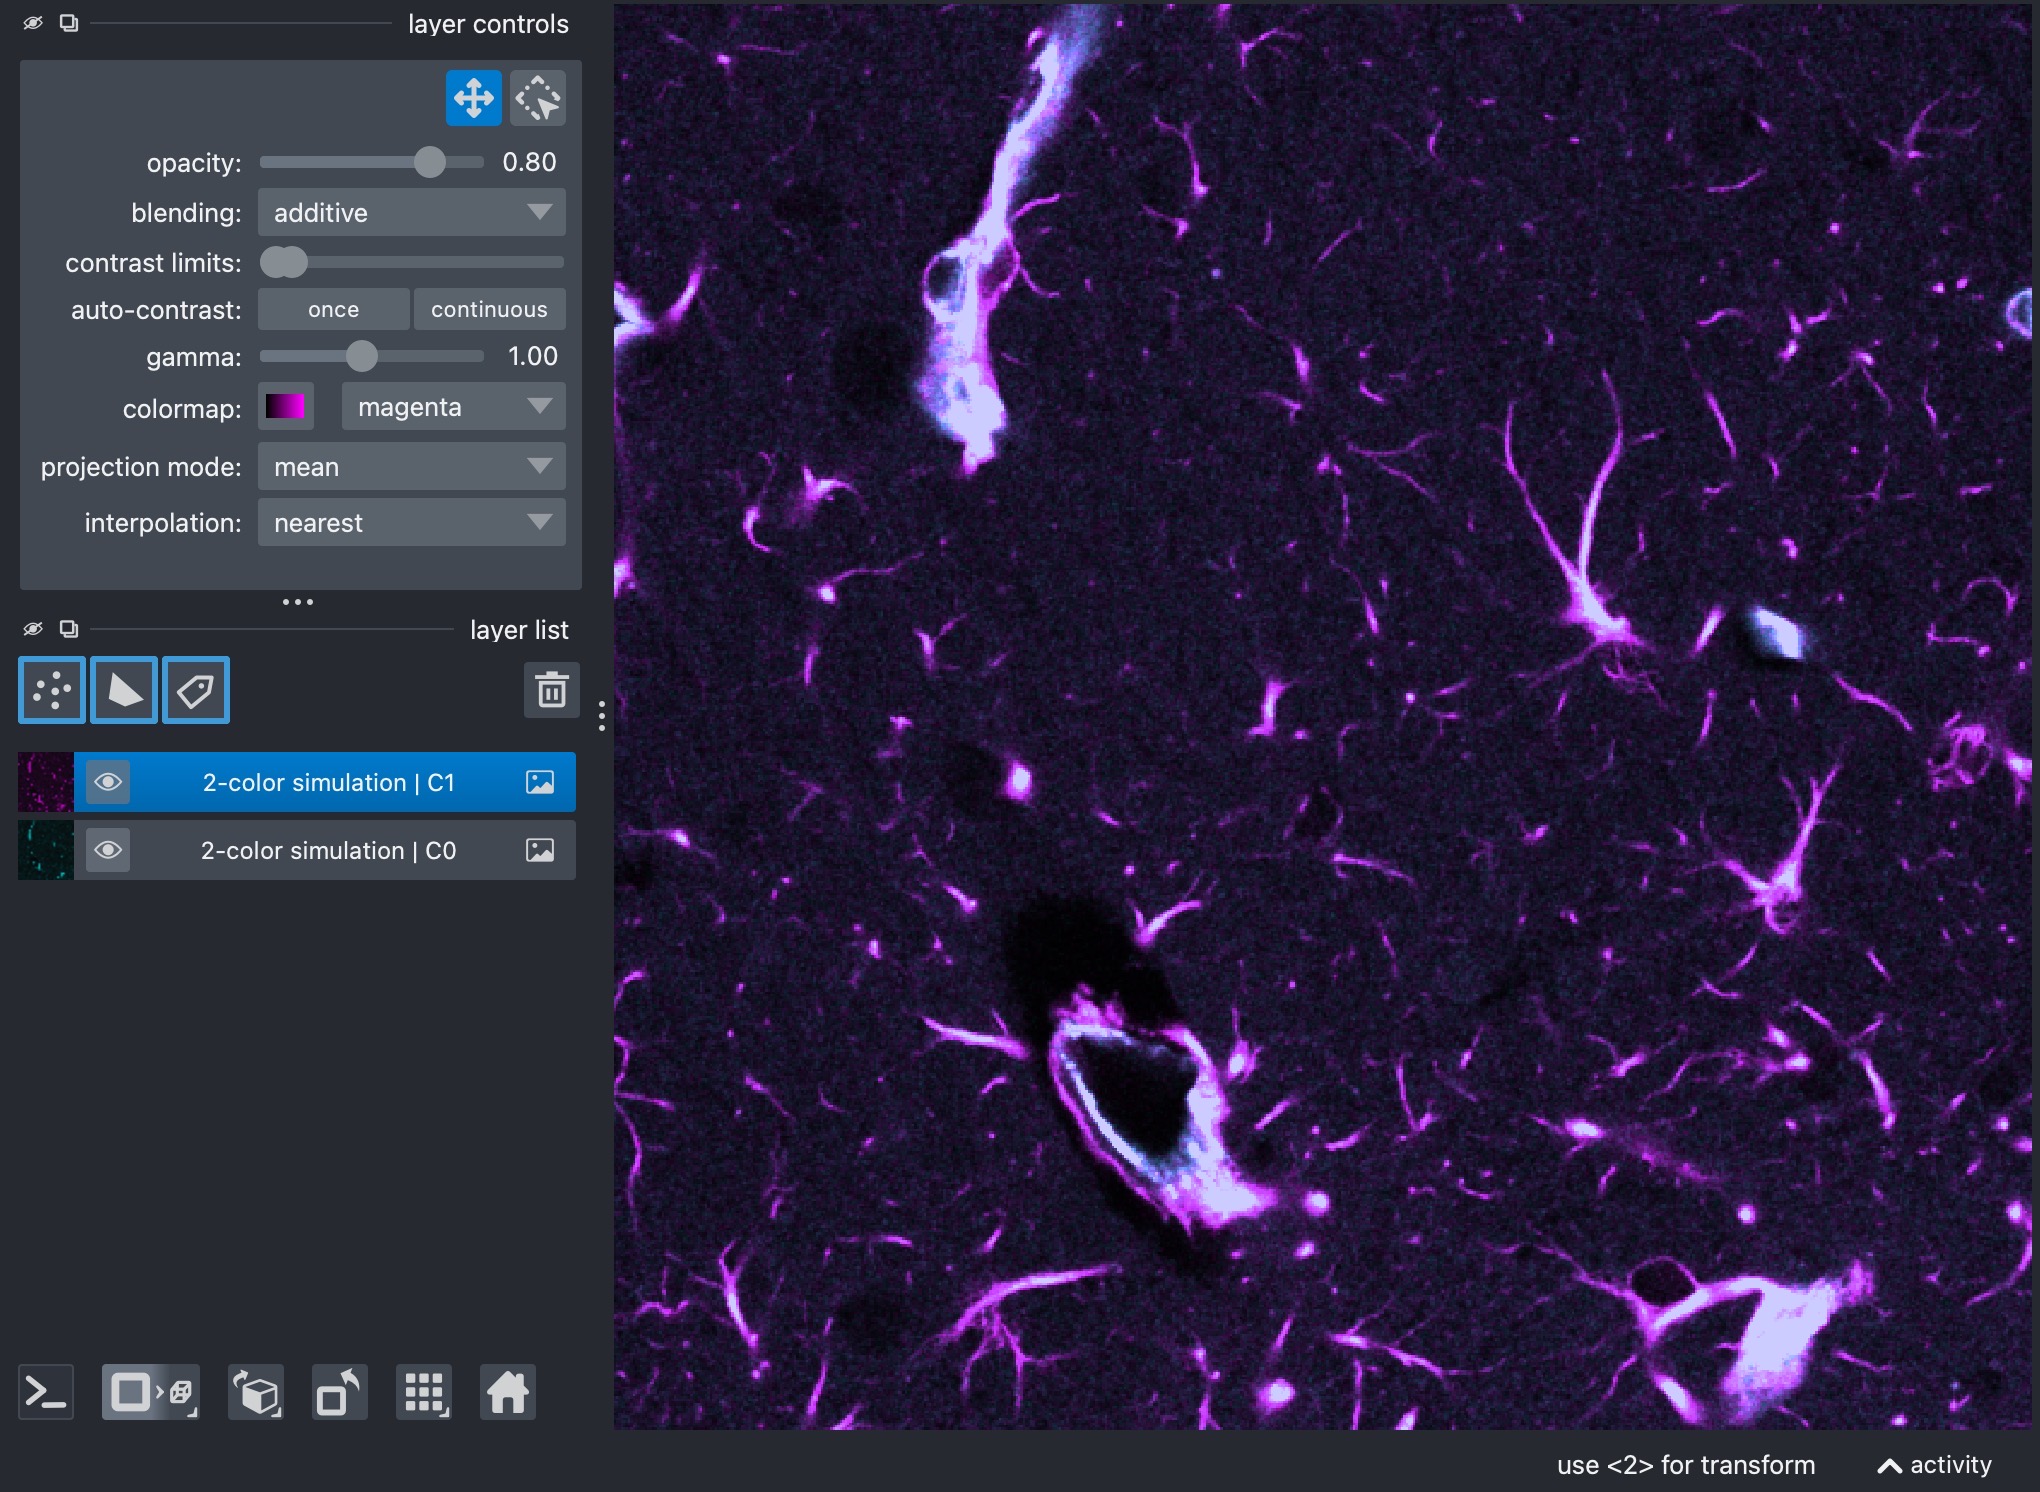Image resolution: width=2040 pixels, height=1492 pixels.
Task: Click image type icon of C1 layer
Action: point(540,782)
